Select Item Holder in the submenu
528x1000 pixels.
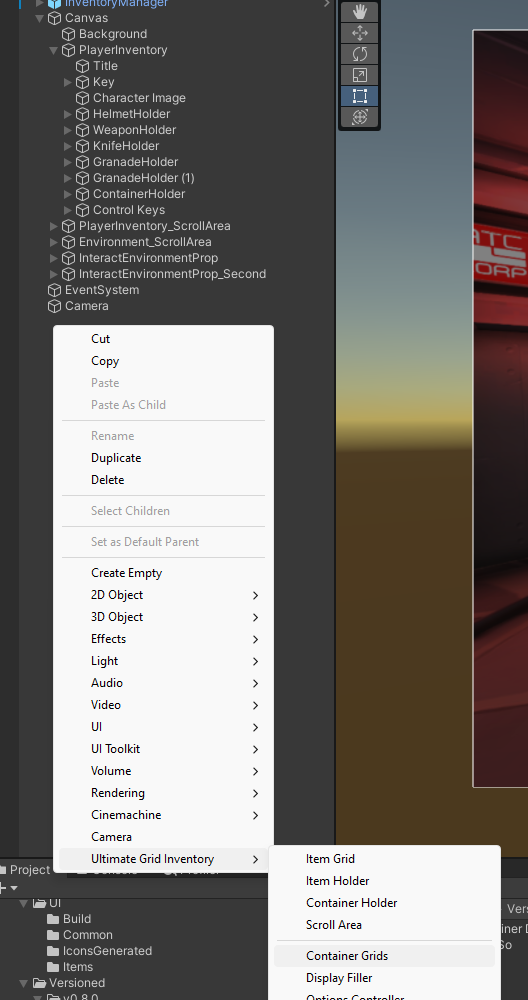point(385,881)
